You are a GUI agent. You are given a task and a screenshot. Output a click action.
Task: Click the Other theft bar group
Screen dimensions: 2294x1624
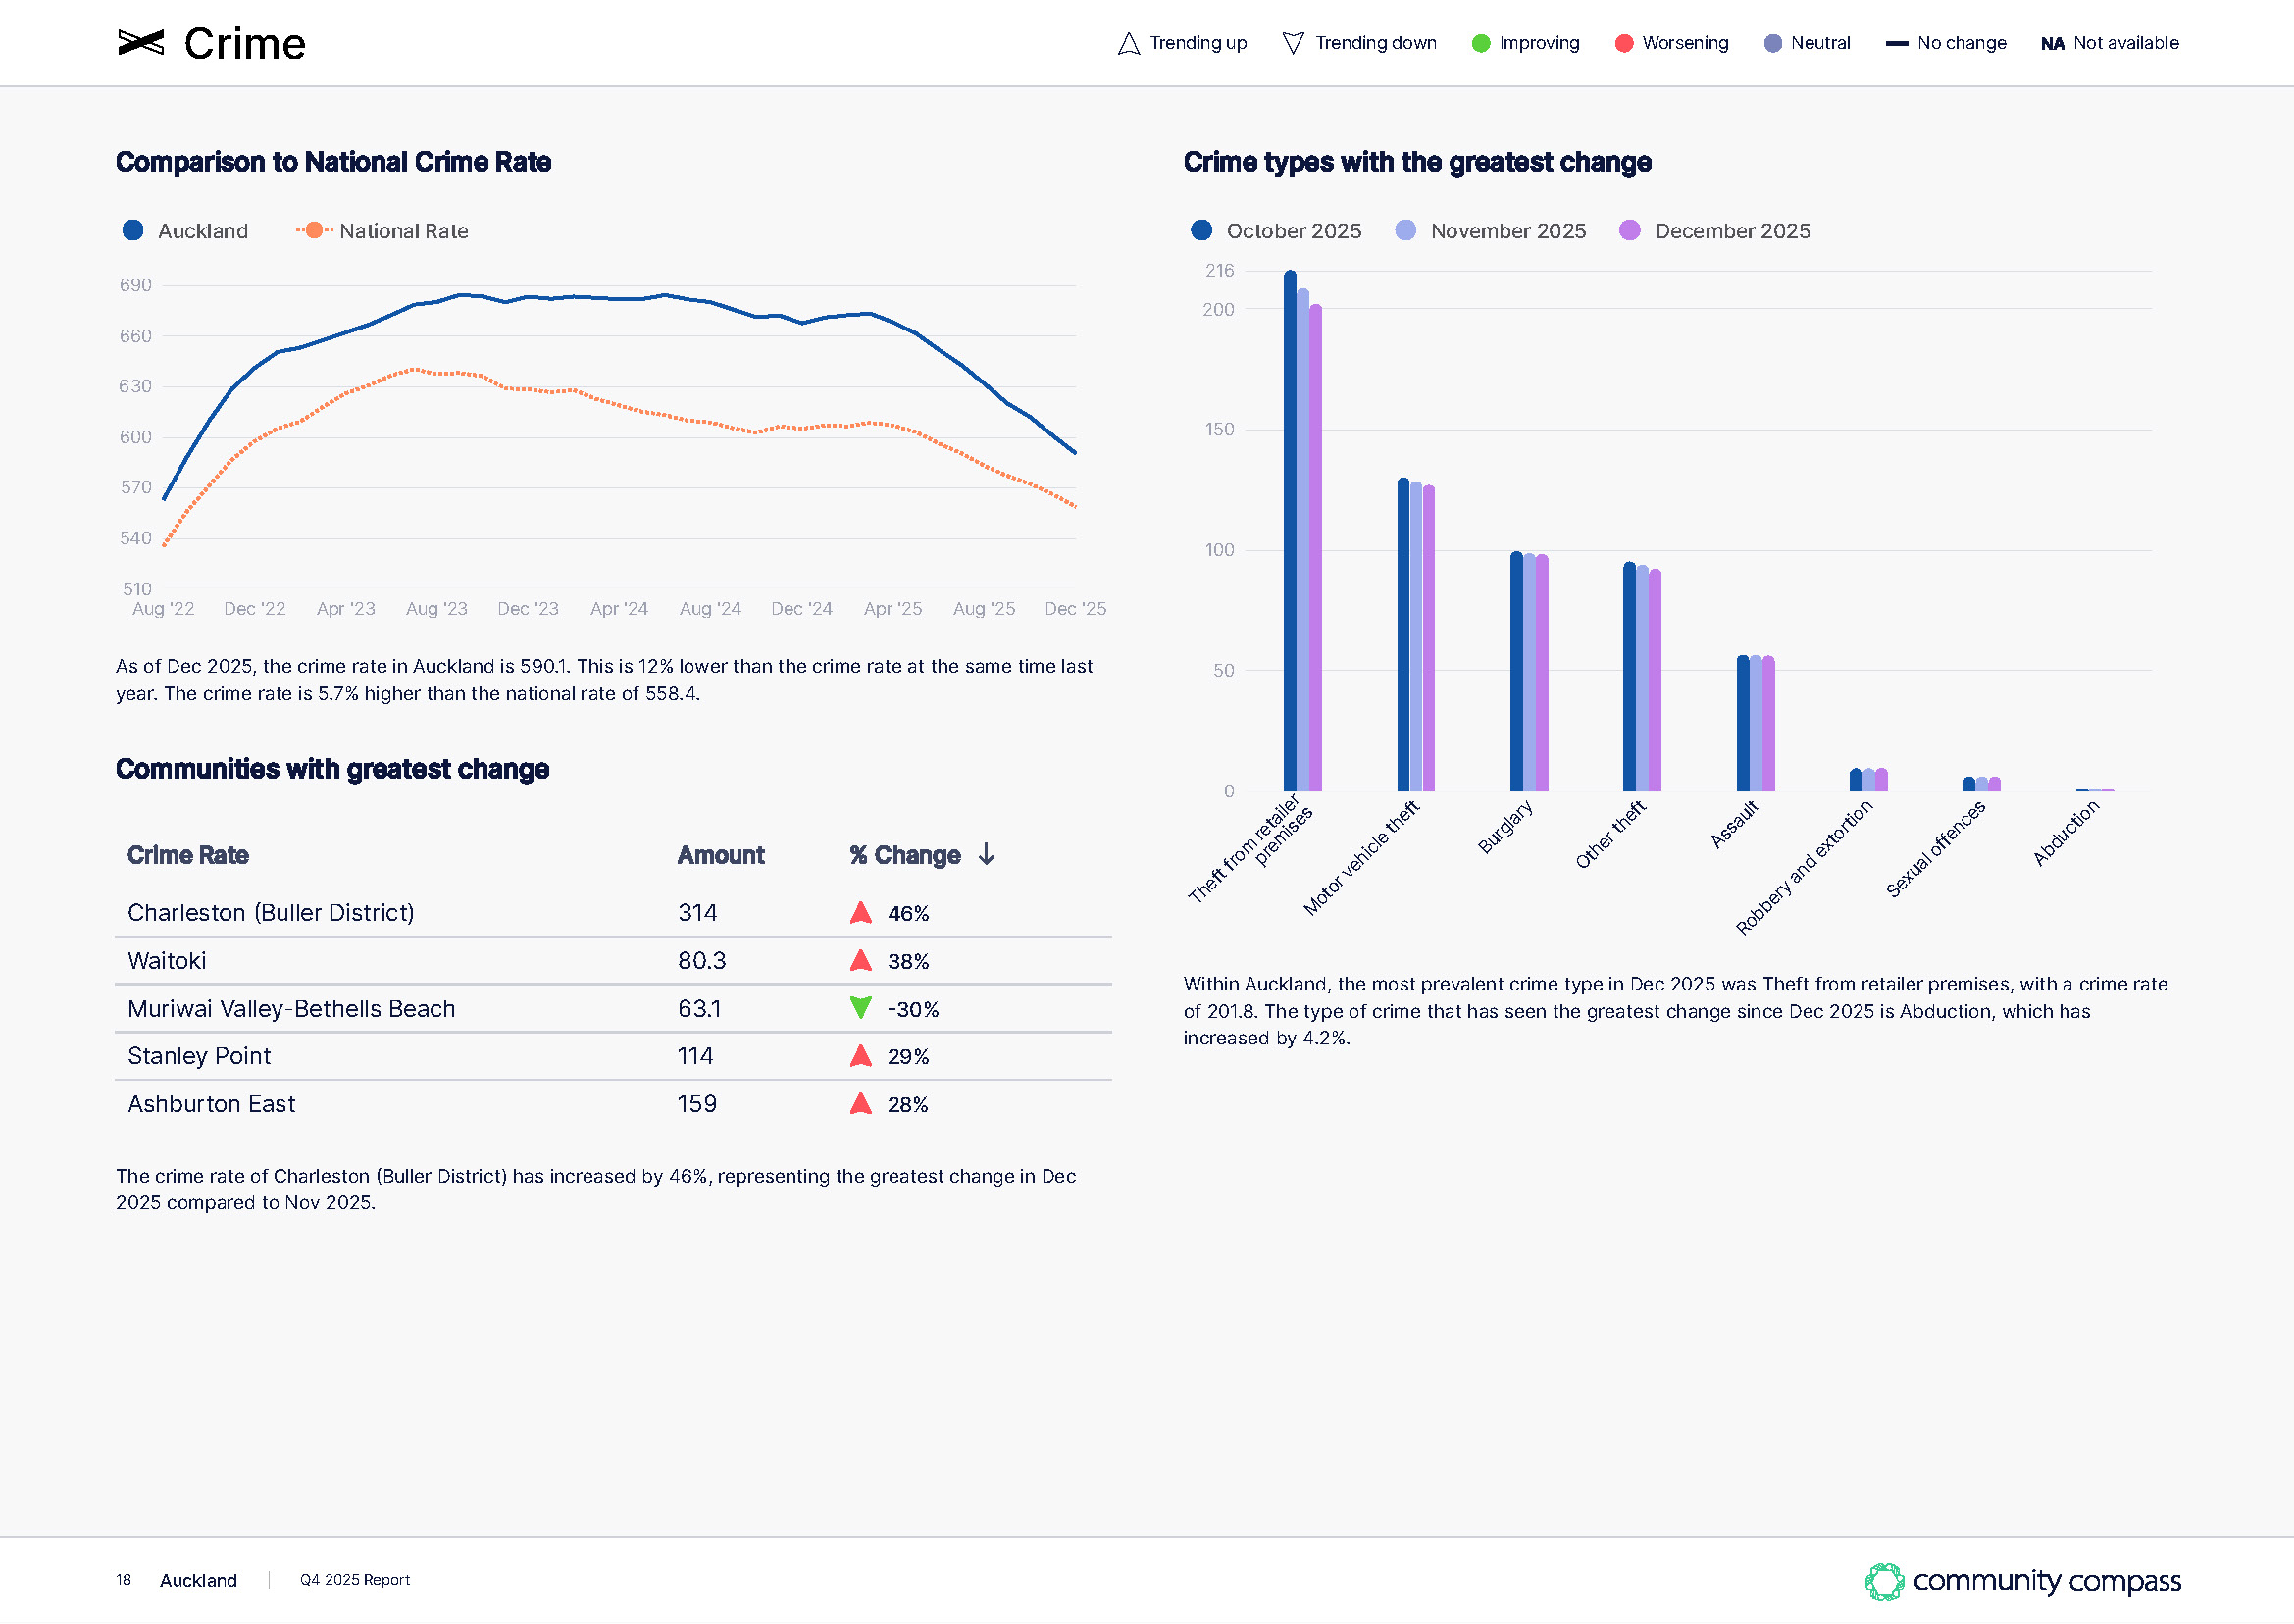[1642, 677]
